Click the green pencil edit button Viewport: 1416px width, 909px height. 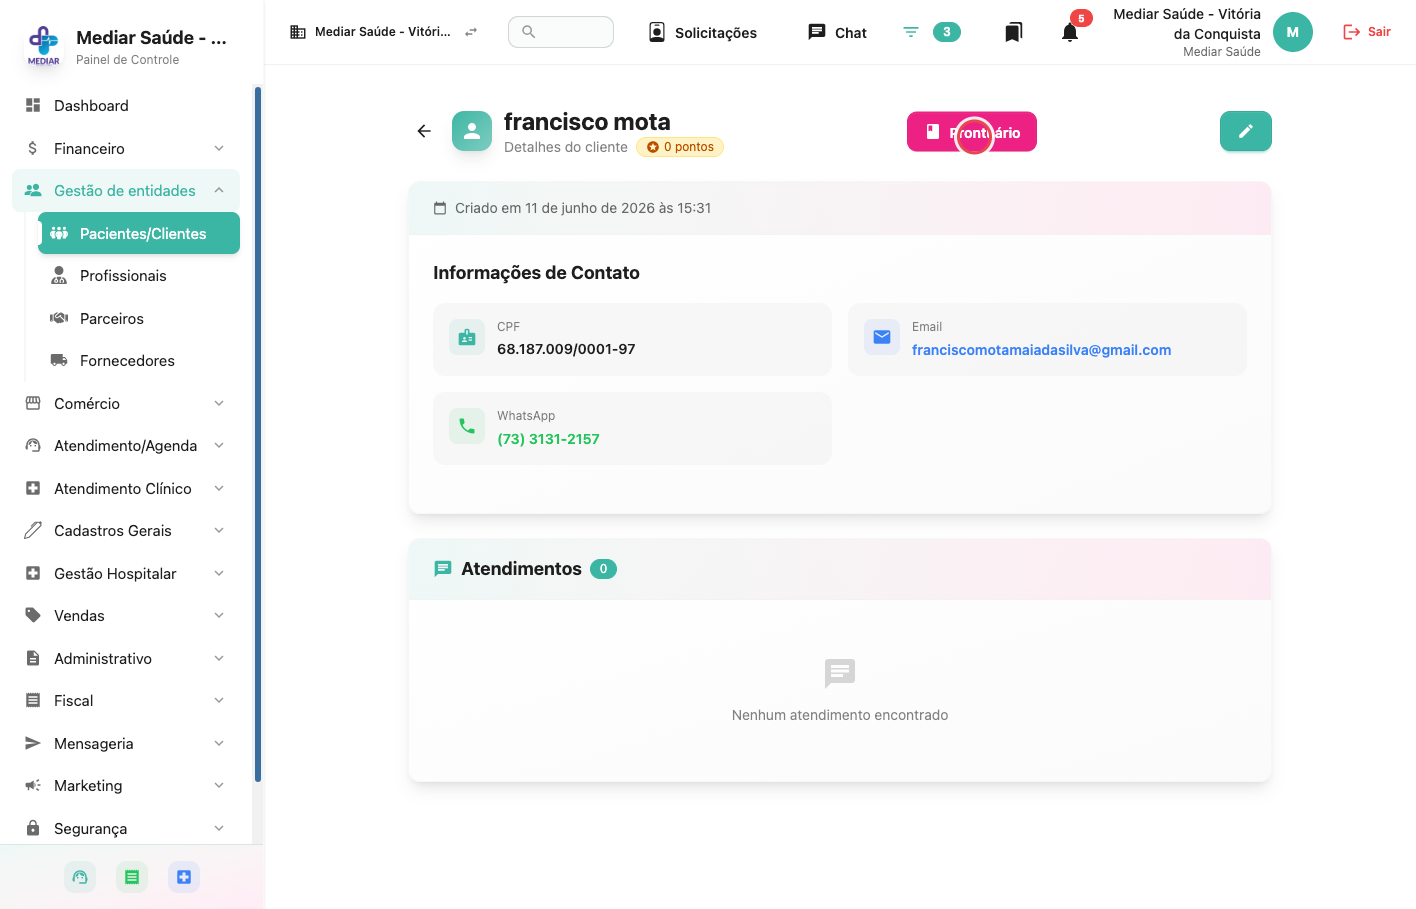pyautogui.click(x=1245, y=131)
